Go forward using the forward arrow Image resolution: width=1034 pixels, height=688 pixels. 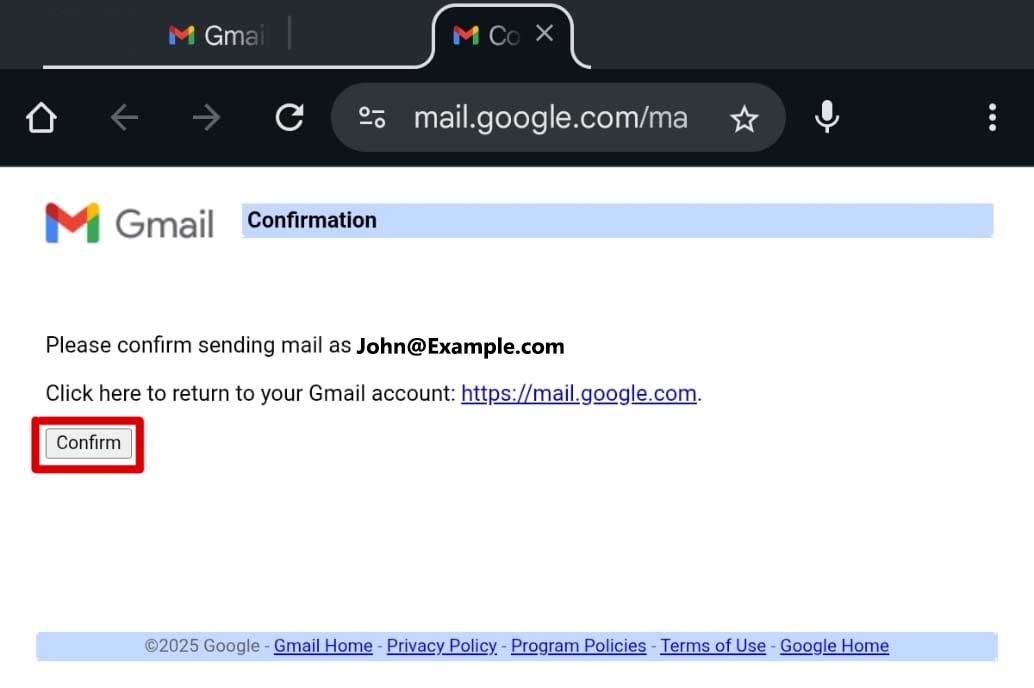click(x=206, y=118)
